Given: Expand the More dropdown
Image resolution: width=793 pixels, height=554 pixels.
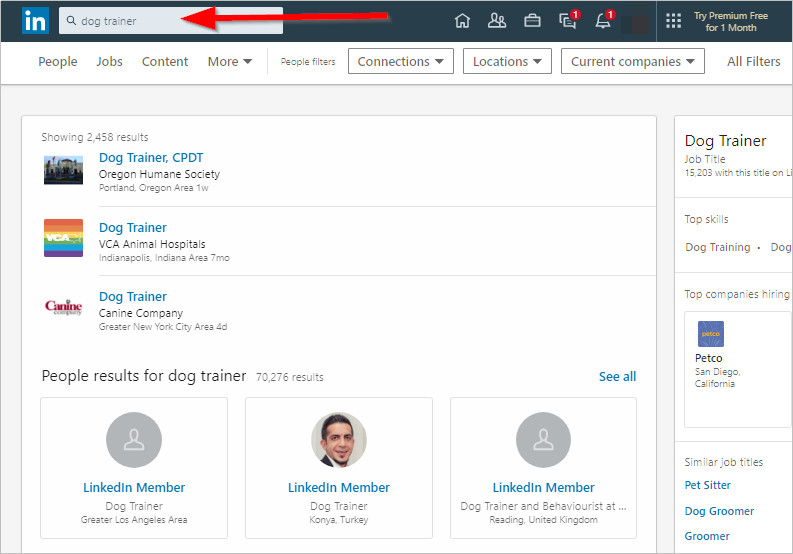Looking at the screenshot, I should coord(230,61).
